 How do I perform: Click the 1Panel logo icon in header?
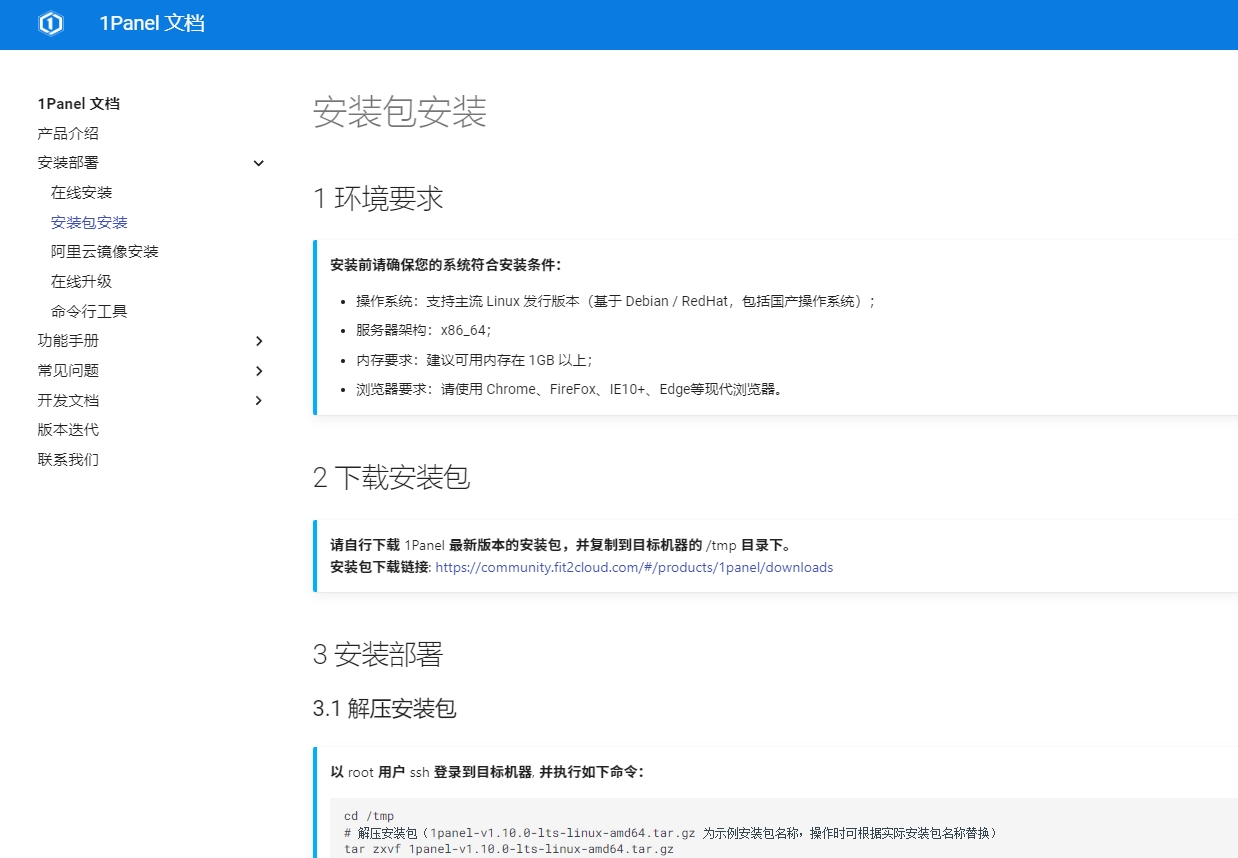pyautogui.click(x=51, y=24)
